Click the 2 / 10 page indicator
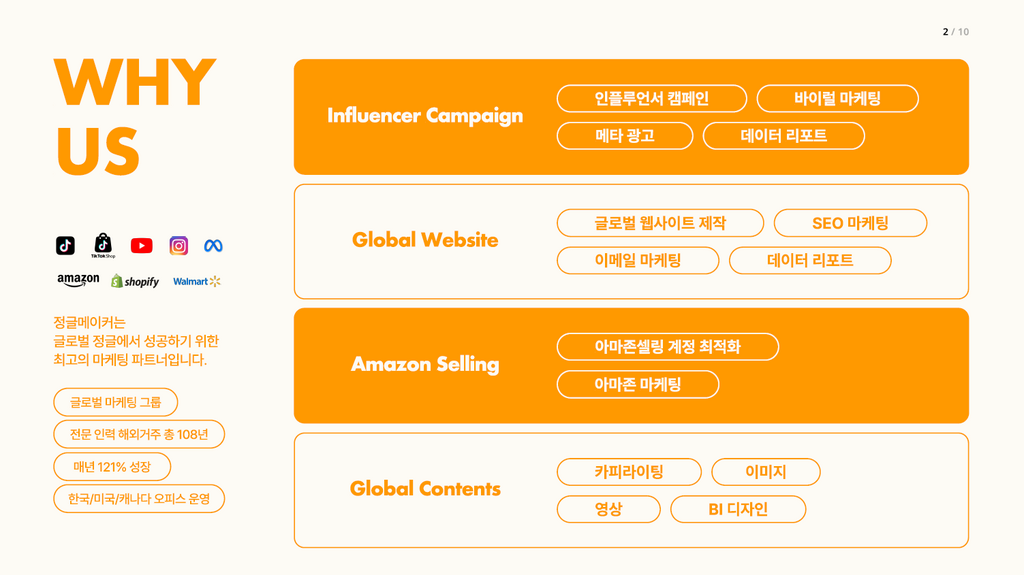Screen dimensions: 1024x575 (955, 32)
